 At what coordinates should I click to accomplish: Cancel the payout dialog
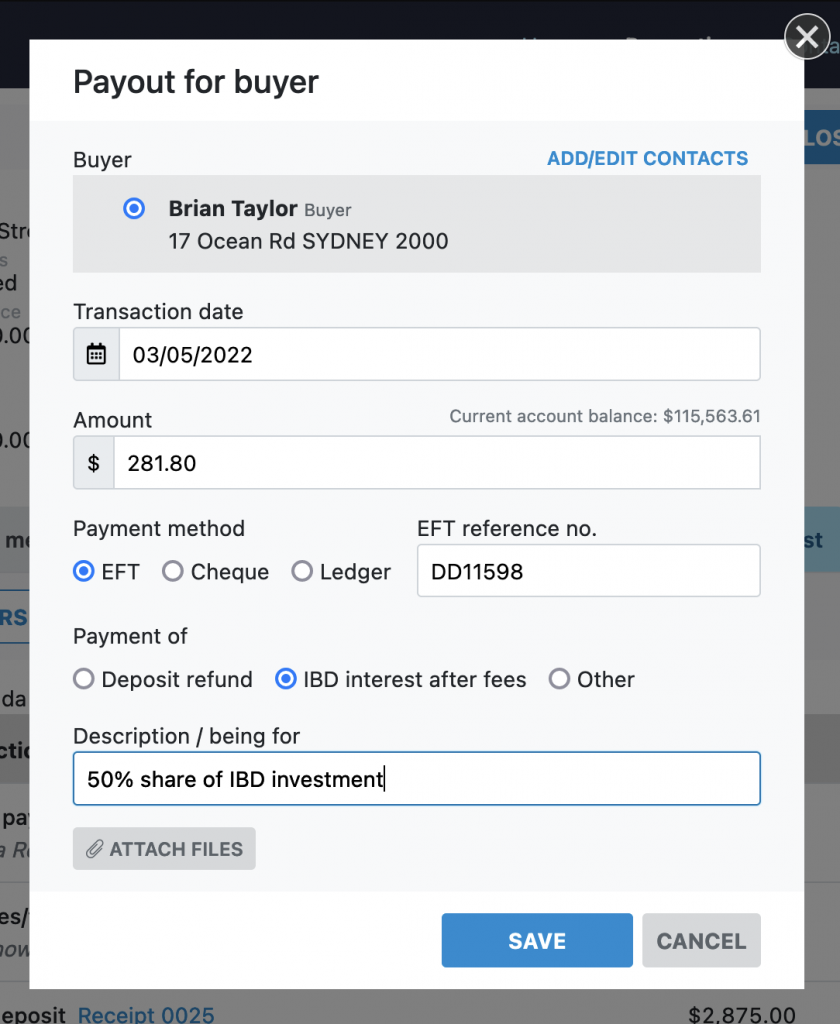[701, 941]
